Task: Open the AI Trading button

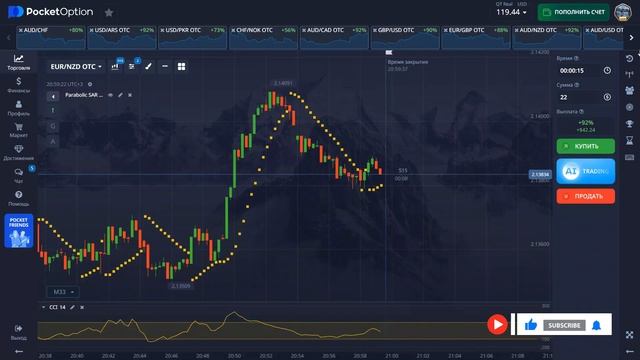Action: coord(585,171)
